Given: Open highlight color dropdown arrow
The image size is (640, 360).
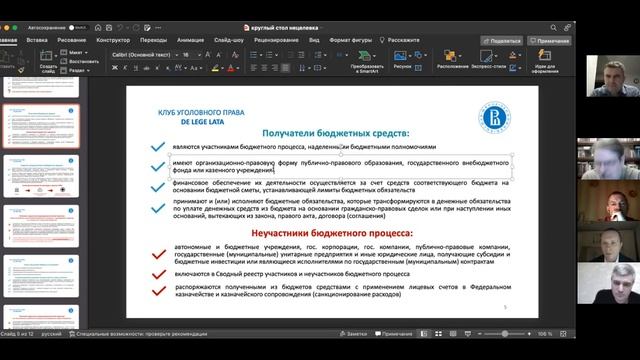Looking at the screenshot, I should click(x=222, y=68).
